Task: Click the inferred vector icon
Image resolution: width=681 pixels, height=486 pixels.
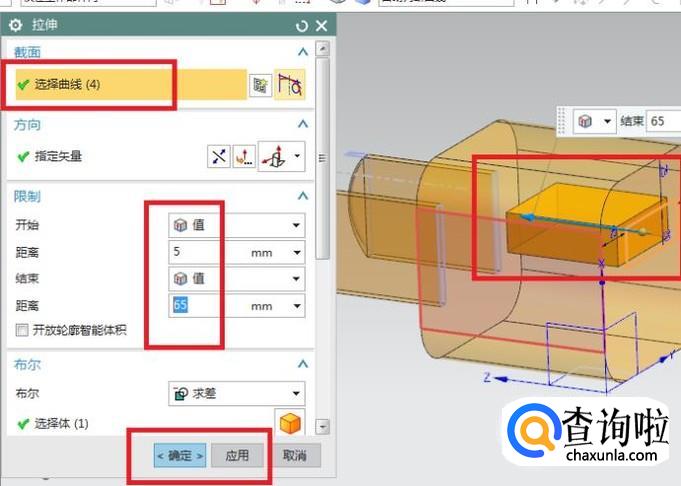Action: [x=274, y=156]
